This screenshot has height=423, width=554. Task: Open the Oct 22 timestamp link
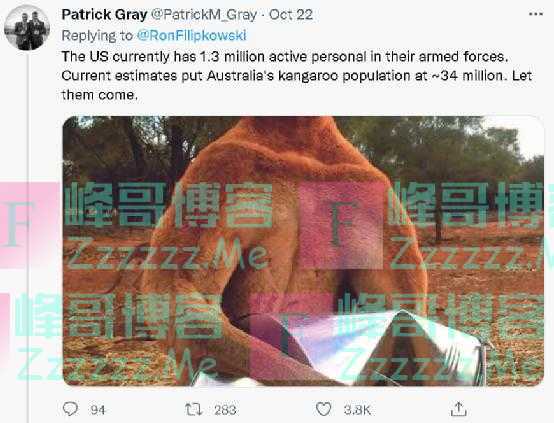click(x=291, y=15)
